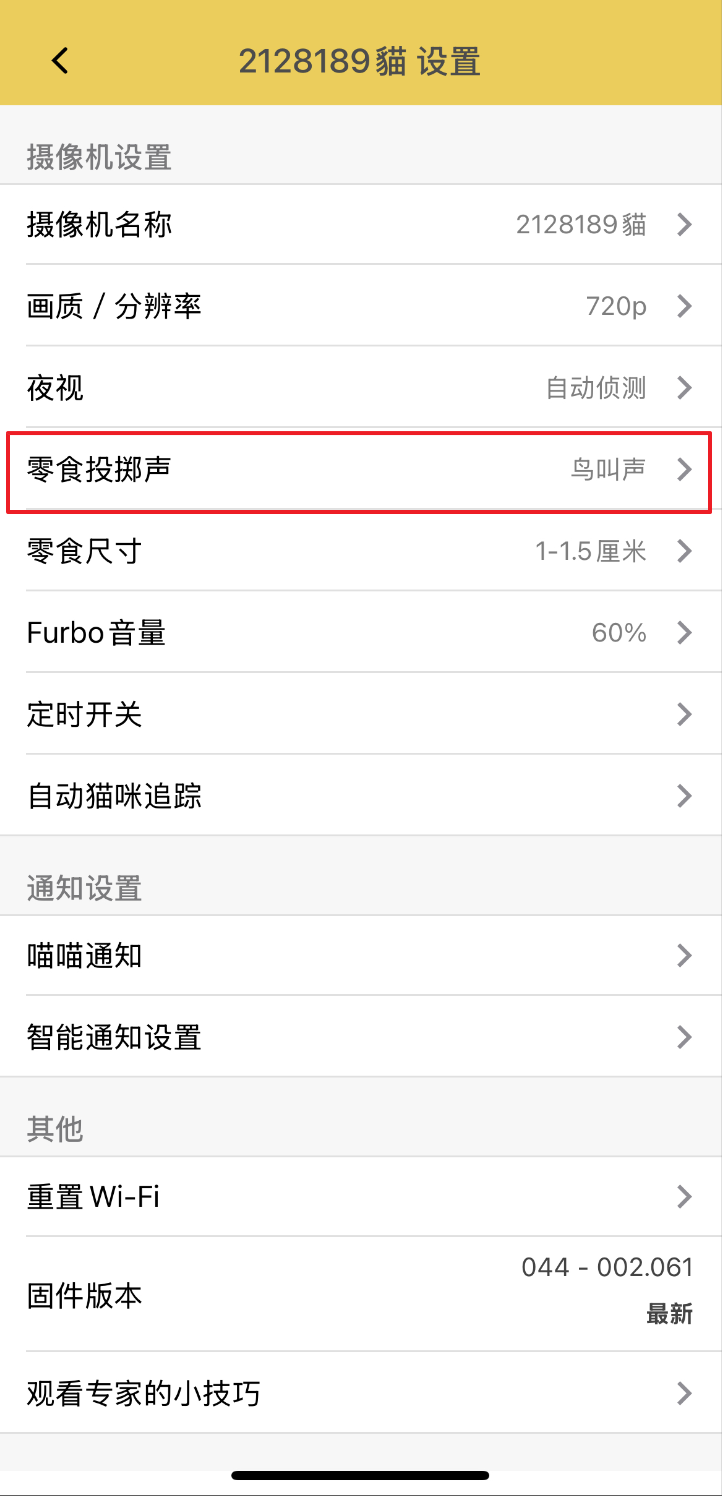Open 摄像机名称 chevron arrow
The width and height of the screenshot is (722, 1496).
(684, 224)
